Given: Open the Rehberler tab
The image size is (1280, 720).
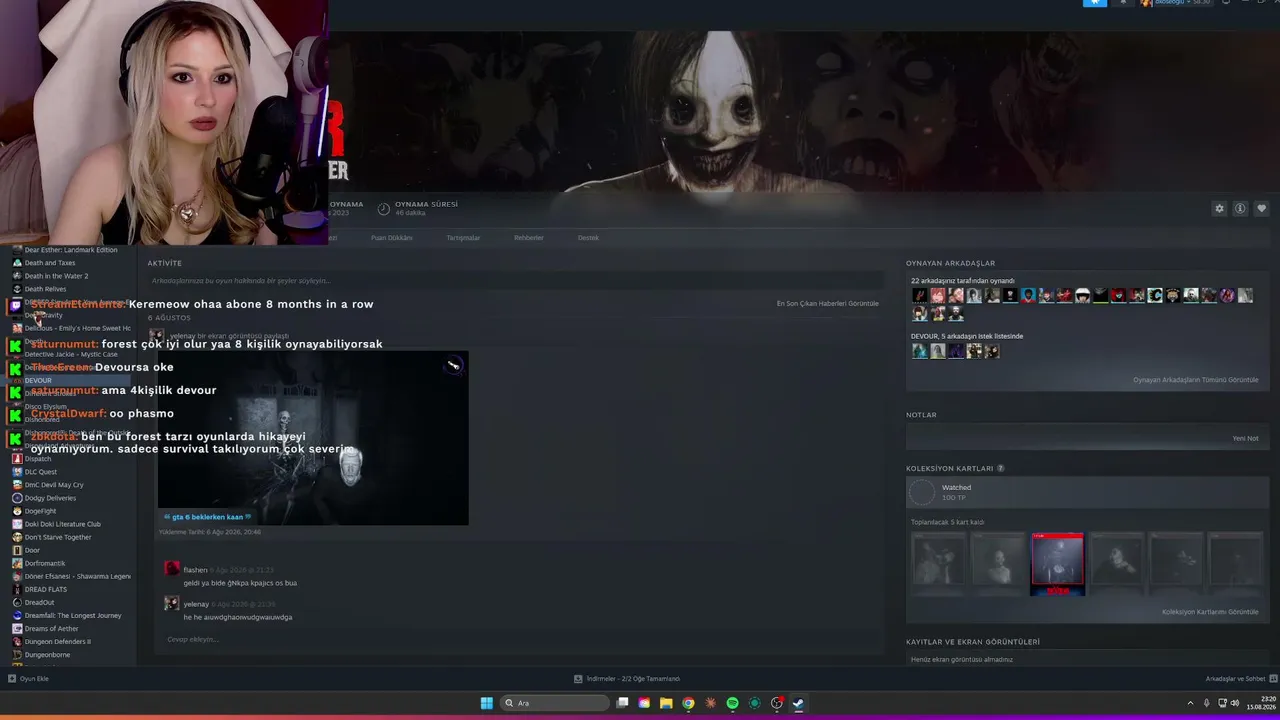Looking at the screenshot, I should coord(529,238).
